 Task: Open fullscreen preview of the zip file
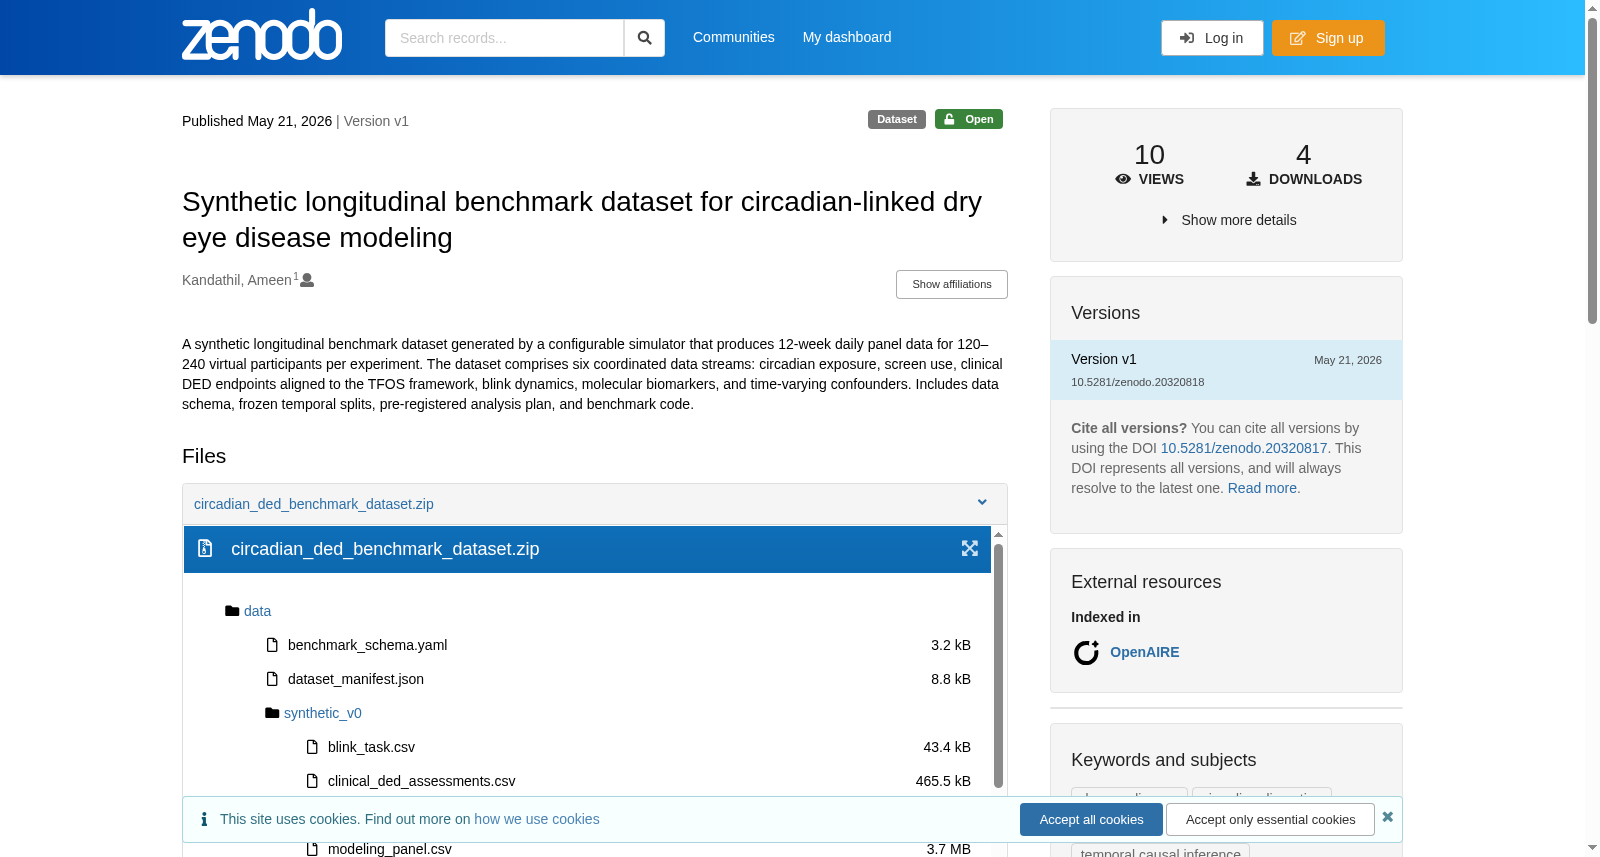970,549
